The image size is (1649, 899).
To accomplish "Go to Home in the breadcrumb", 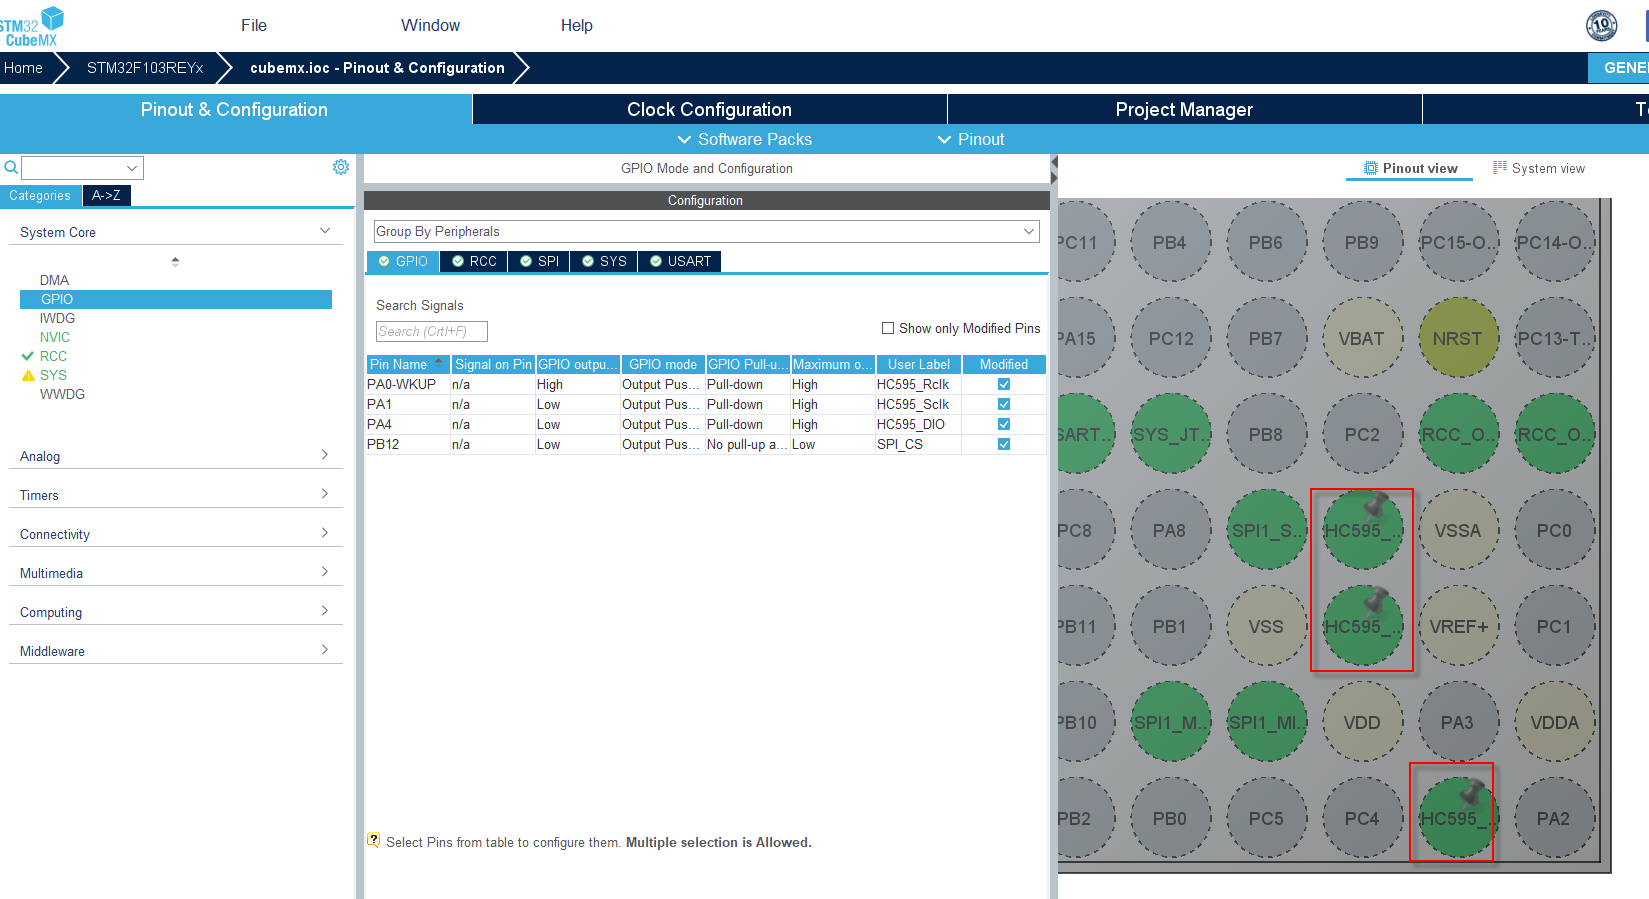I will (23, 68).
